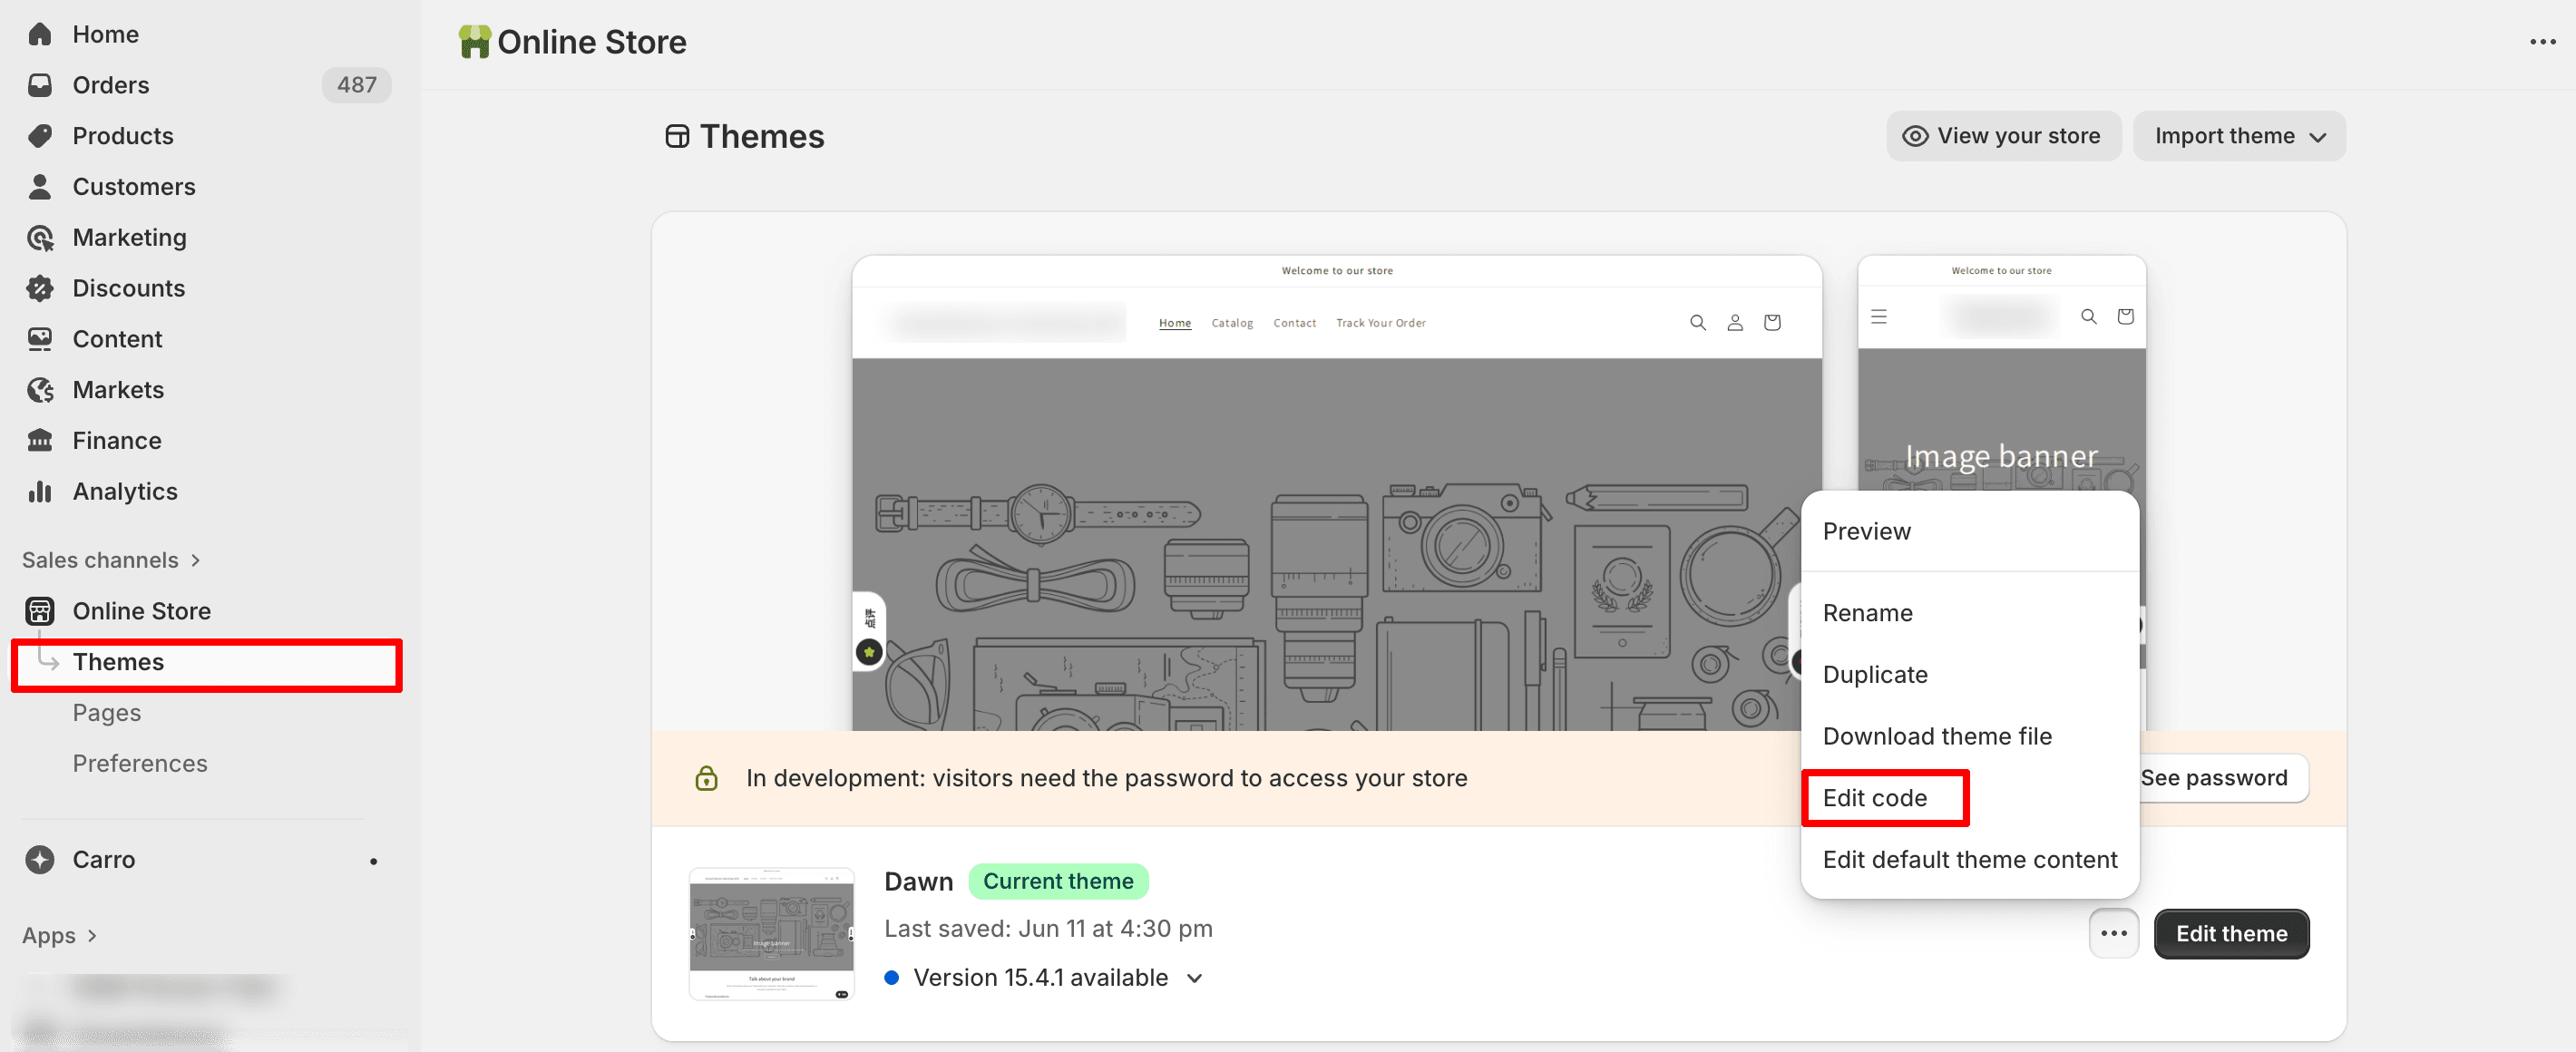Click the Analytics bar chart icon
This screenshot has width=2576, height=1052.
pyautogui.click(x=40, y=492)
